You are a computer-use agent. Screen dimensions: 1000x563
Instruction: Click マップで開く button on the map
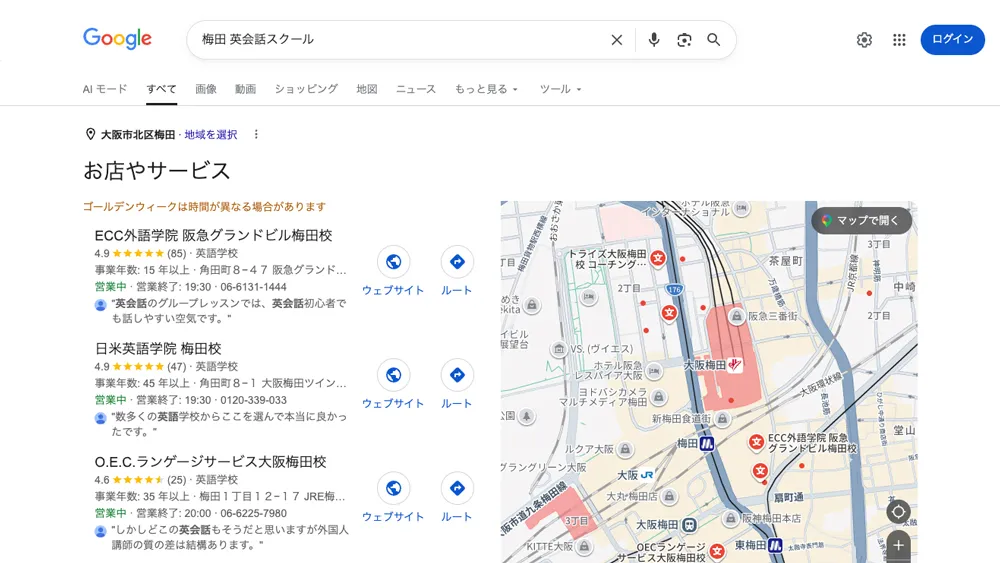[861, 221]
